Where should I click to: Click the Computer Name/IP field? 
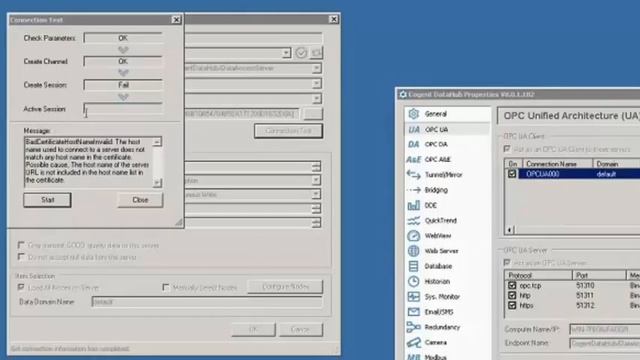[604, 329]
